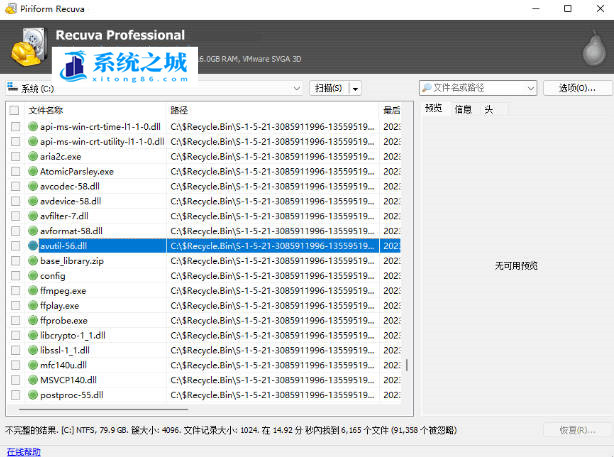The width and height of the screenshot is (614, 457).
Task: Click the 恢复(R)... recover button
Action: click(x=577, y=430)
